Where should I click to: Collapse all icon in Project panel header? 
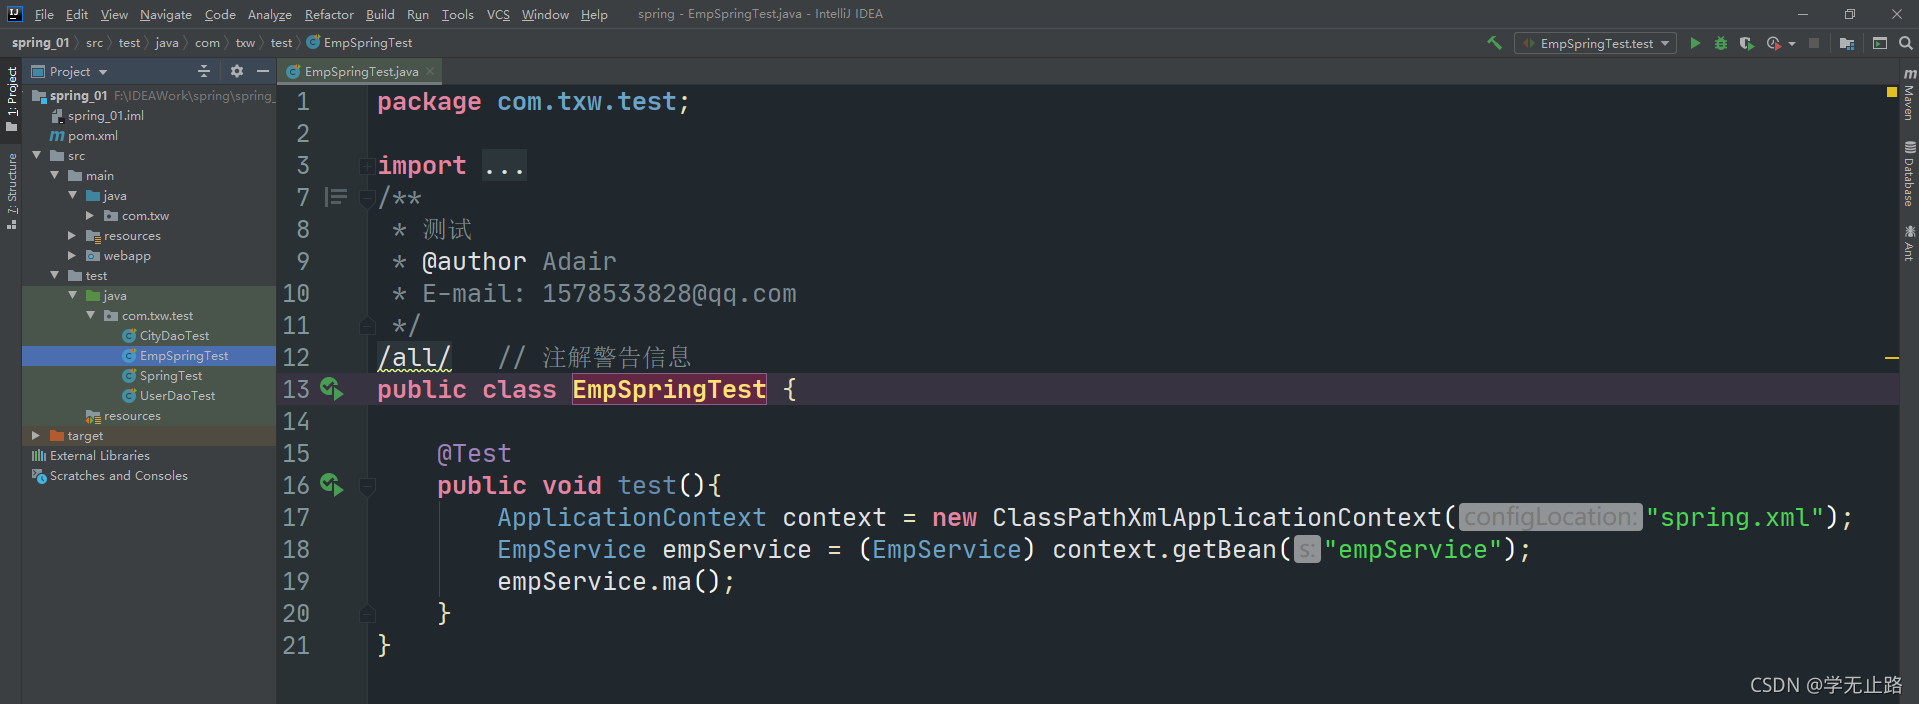tap(204, 71)
